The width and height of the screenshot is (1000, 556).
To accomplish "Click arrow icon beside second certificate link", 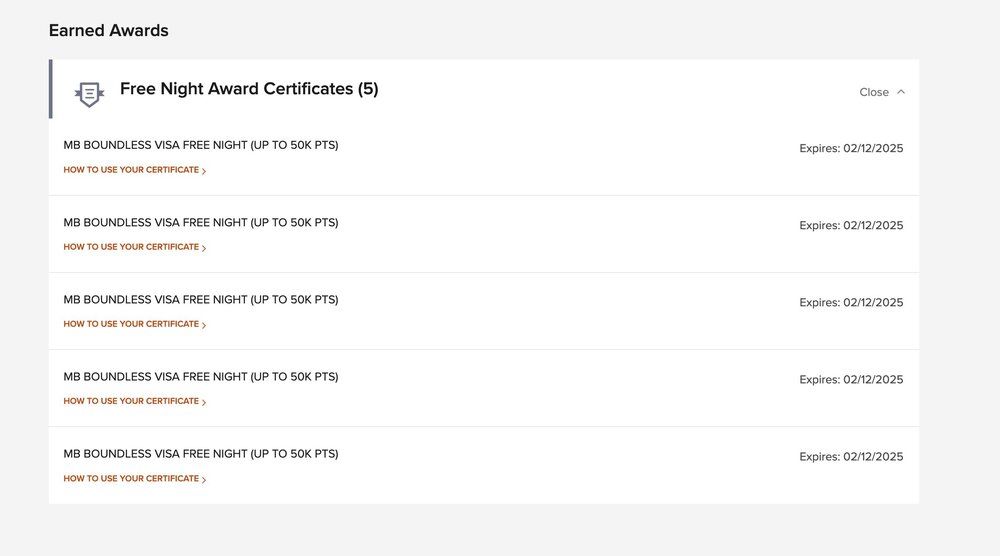I will coord(204,248).
